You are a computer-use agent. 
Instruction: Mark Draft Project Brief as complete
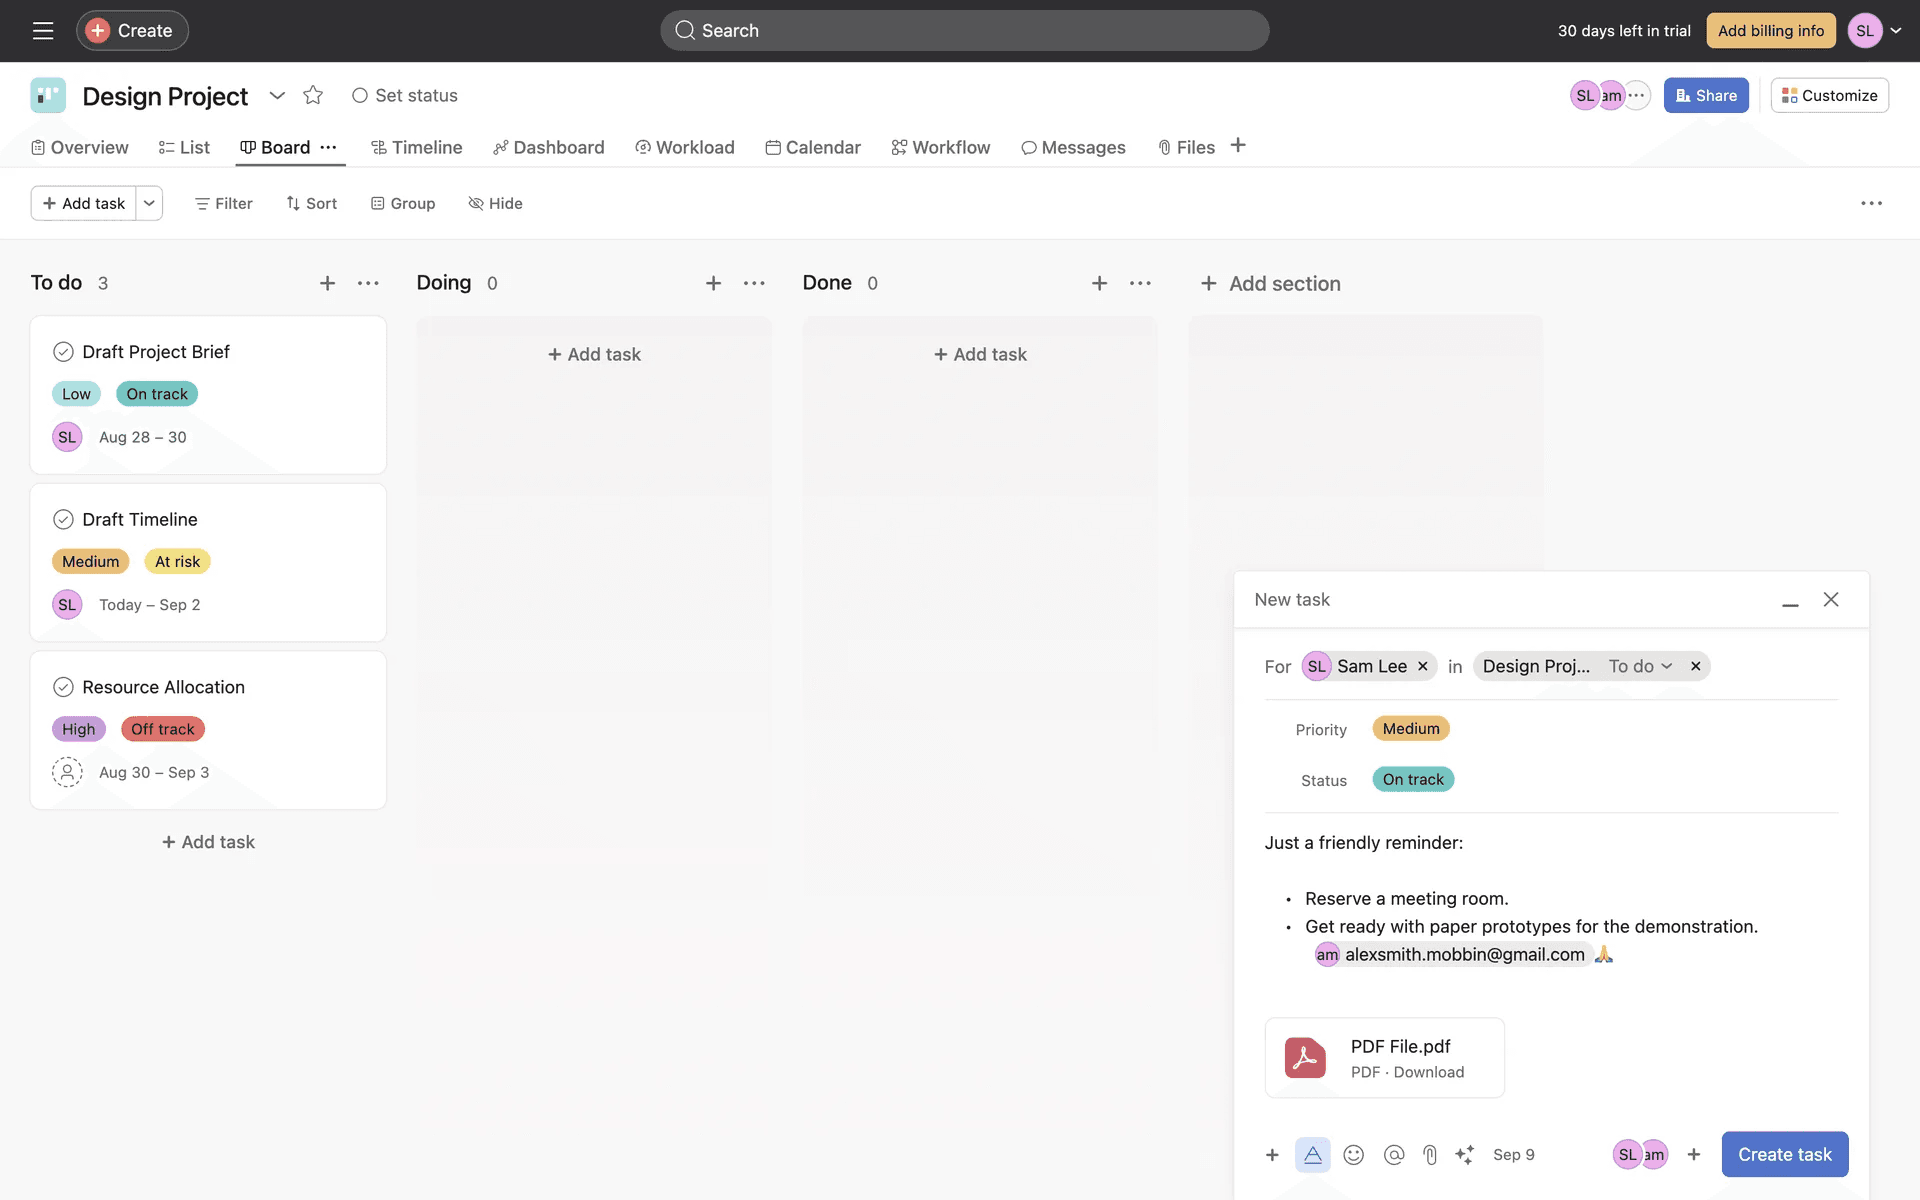point(63,352)
